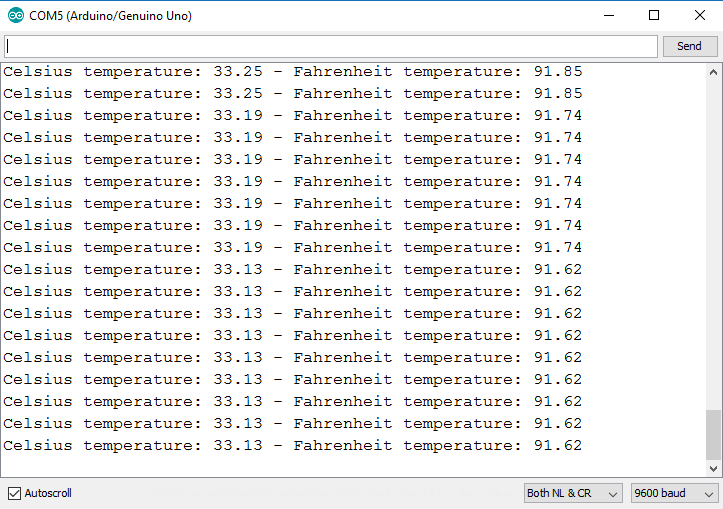The image size is (723, 509).
Task: Click the COM5 (Arduino/Genuino Uno) title text
Action: 110,15
